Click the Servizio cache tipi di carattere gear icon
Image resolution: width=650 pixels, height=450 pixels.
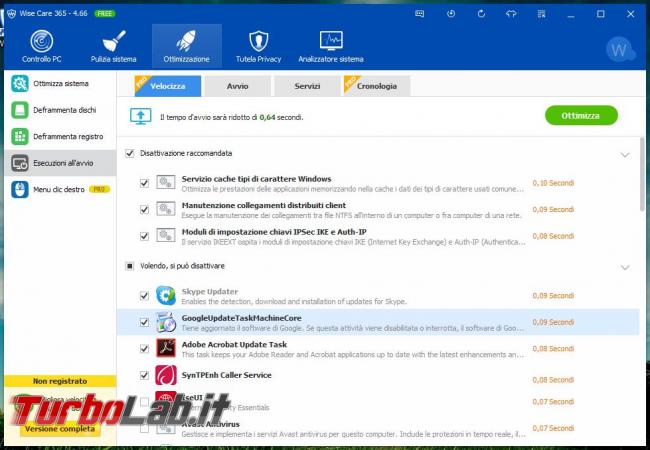[x=165, y=182]
